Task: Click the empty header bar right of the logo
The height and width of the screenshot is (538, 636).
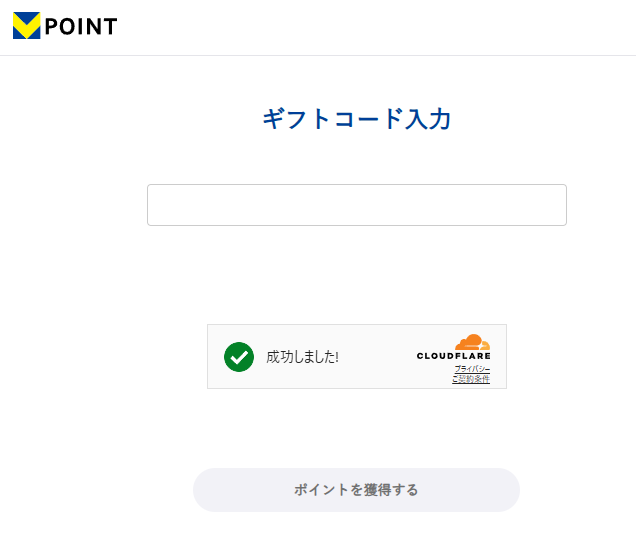Action: point(380,27)
